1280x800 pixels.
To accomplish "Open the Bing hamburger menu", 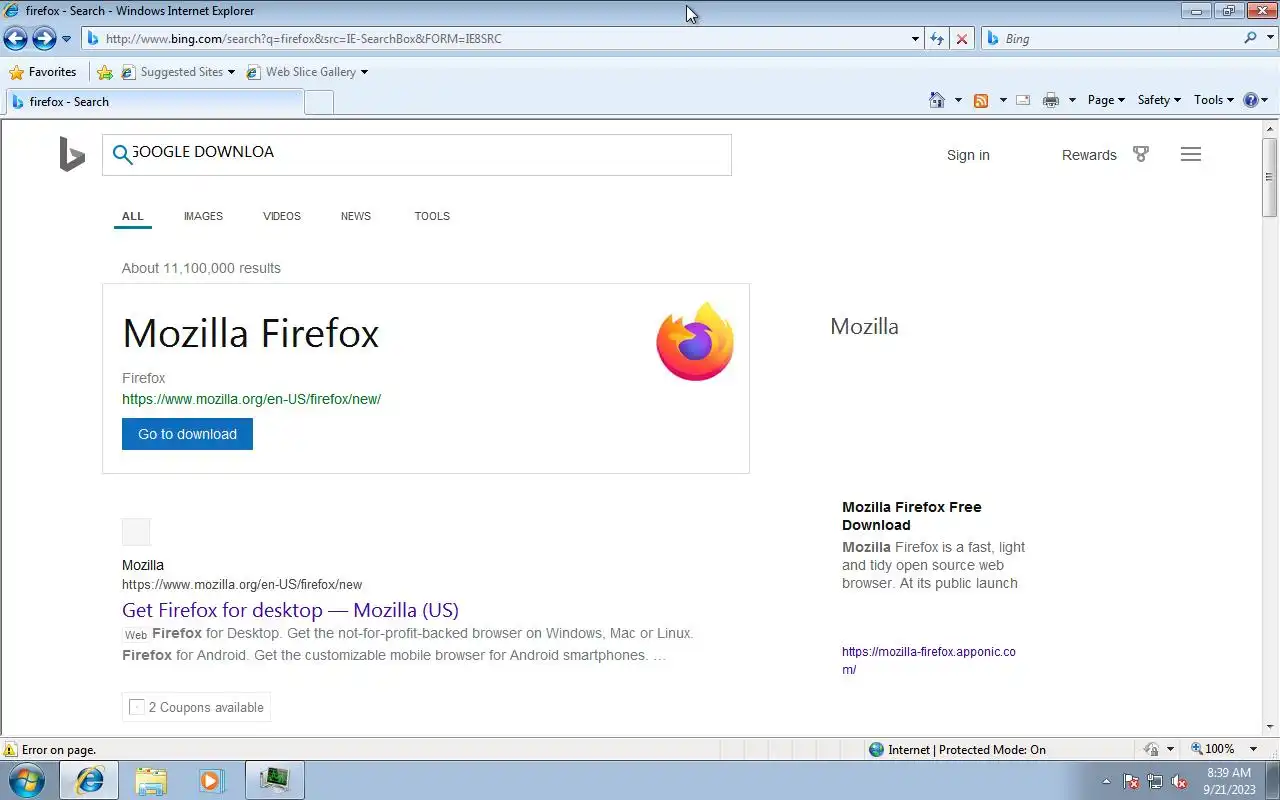I will (x=1191, y=154).
